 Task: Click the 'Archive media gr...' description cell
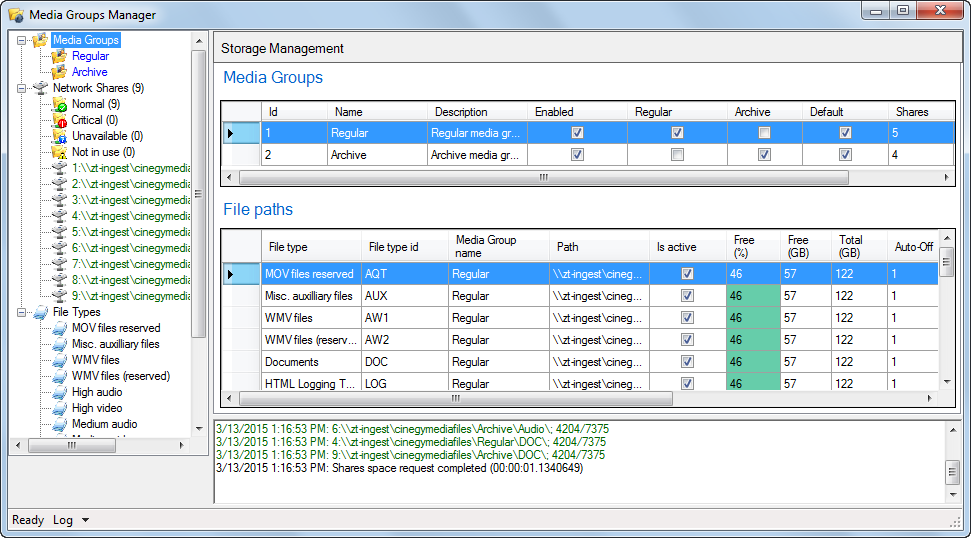(x=477, y=155)
